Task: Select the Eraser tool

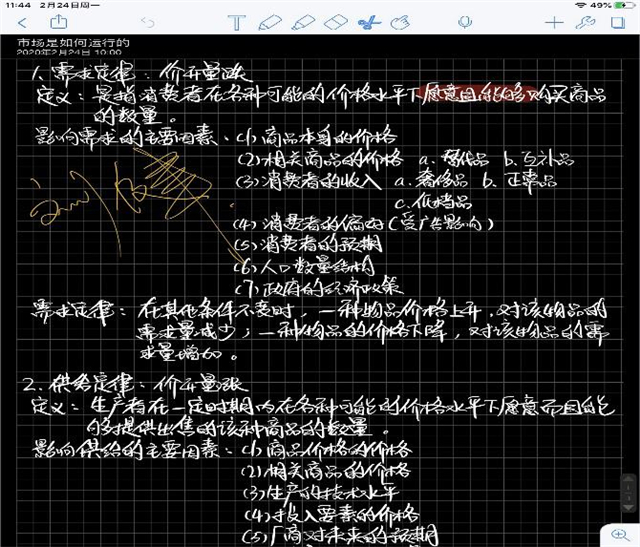Action: point(336,22)
